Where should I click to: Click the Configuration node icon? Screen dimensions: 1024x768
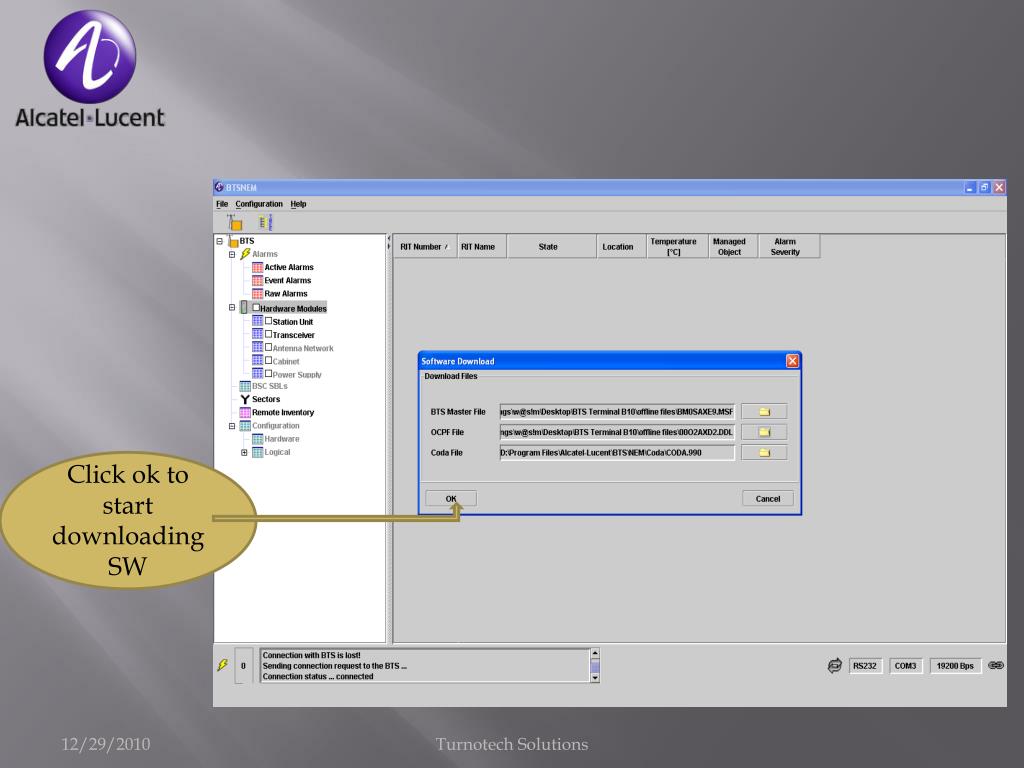point(245,426)
